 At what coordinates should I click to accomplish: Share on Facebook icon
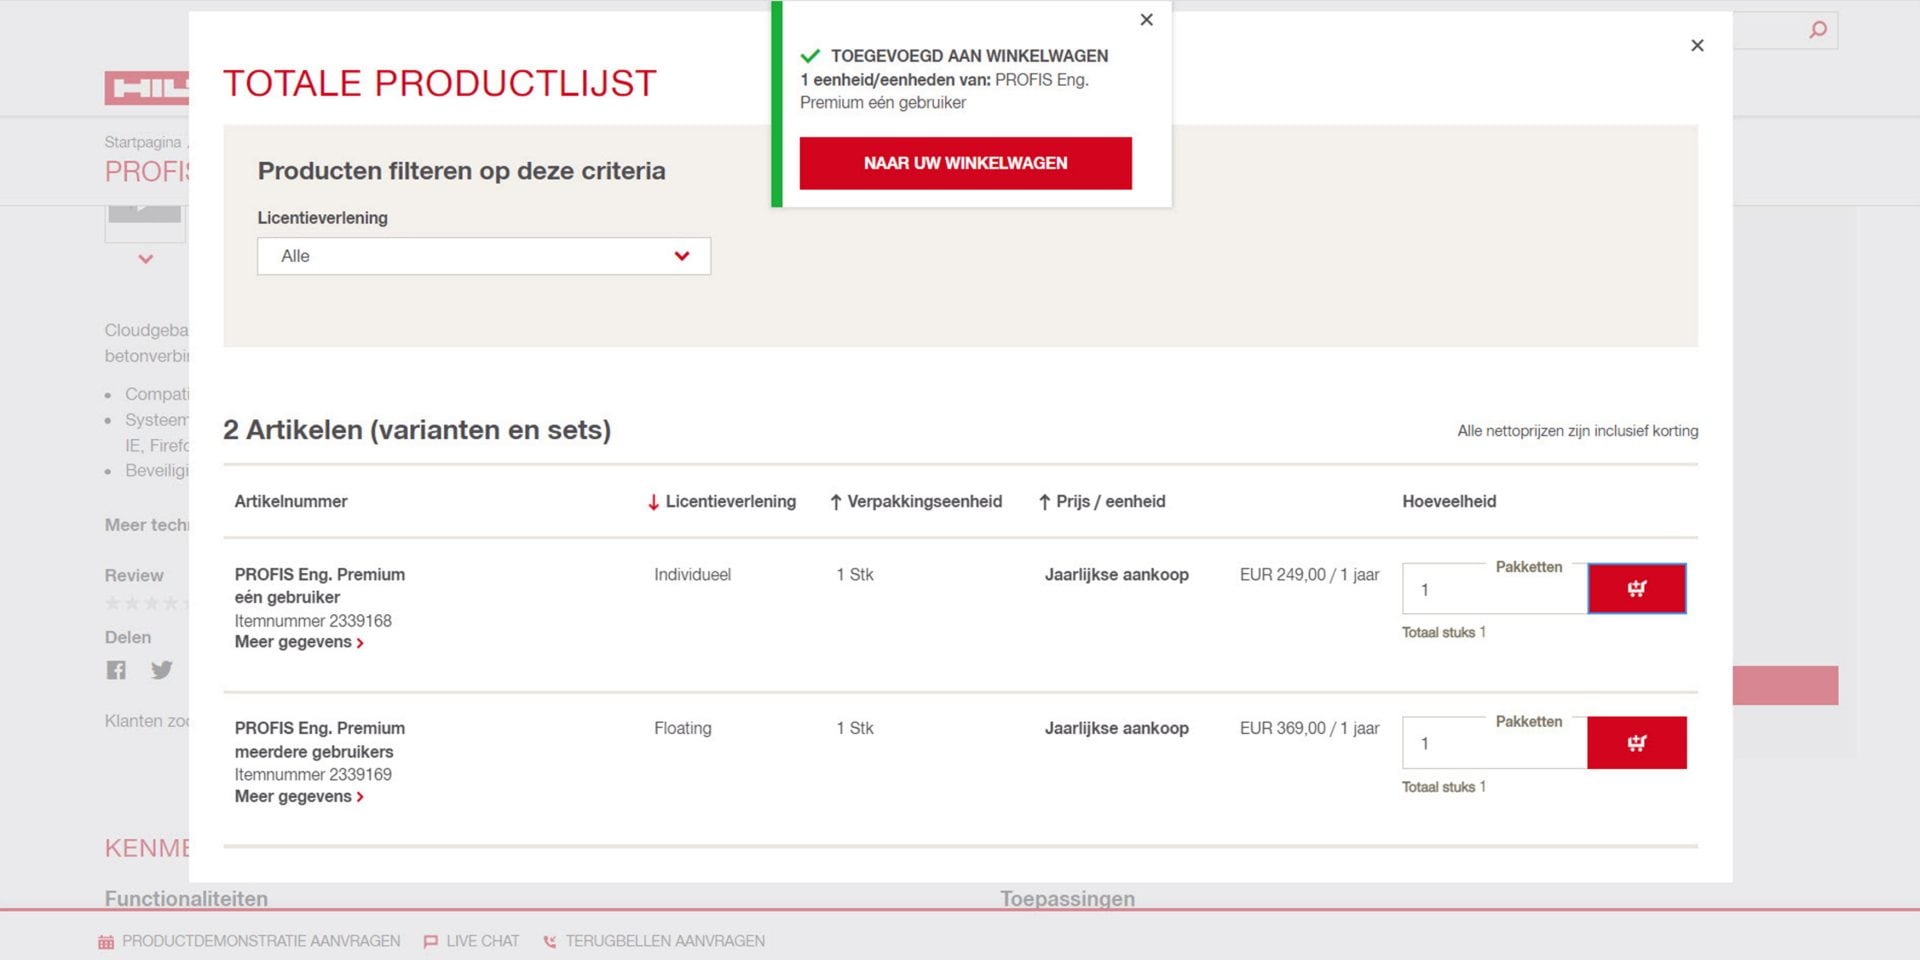(117, 670)
